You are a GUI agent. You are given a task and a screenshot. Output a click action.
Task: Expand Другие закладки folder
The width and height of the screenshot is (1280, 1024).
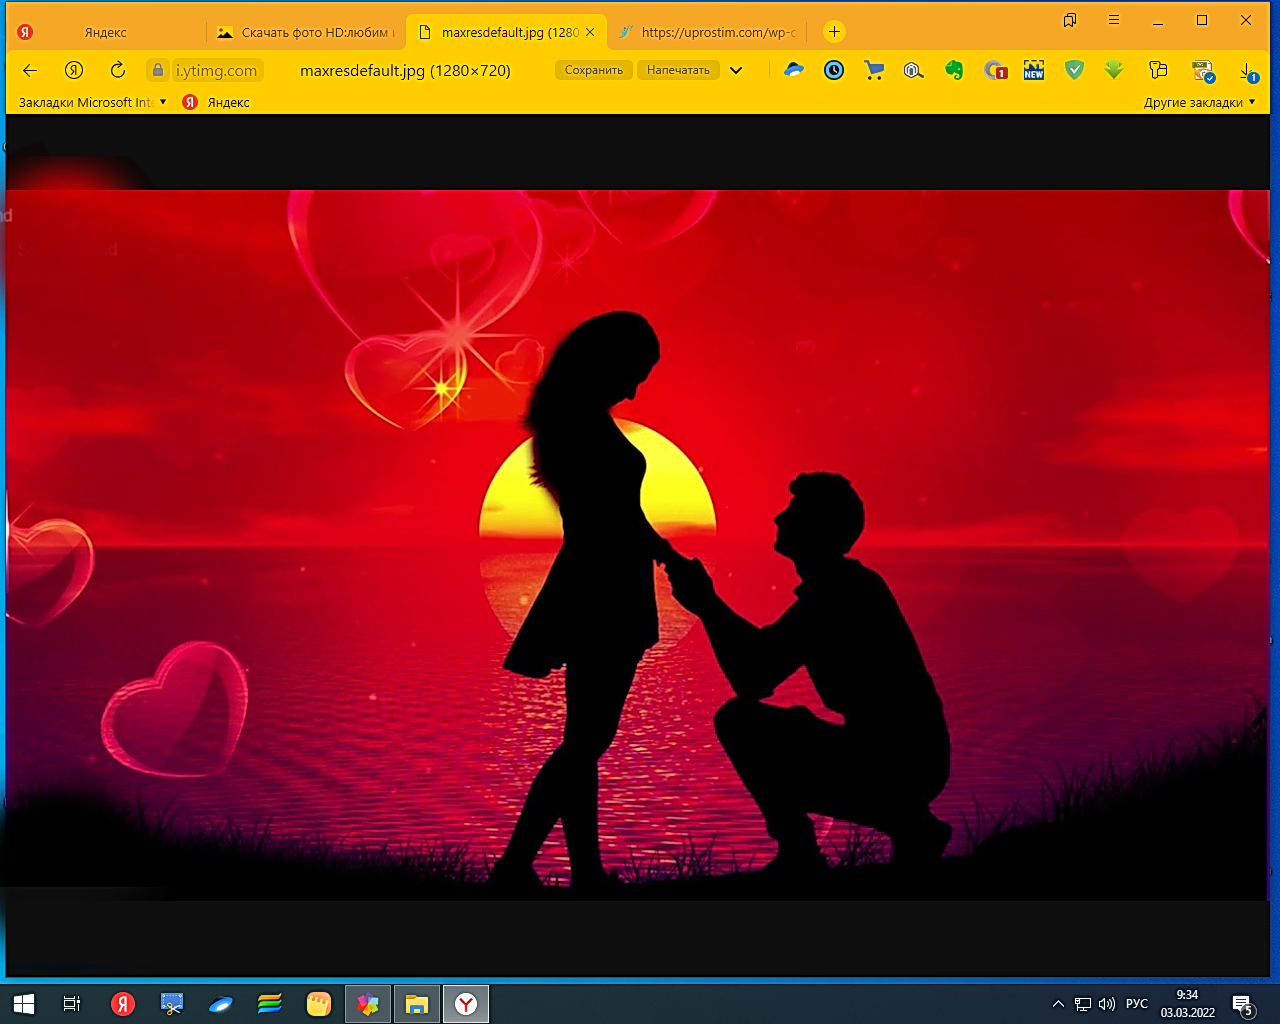(1200, 102)
